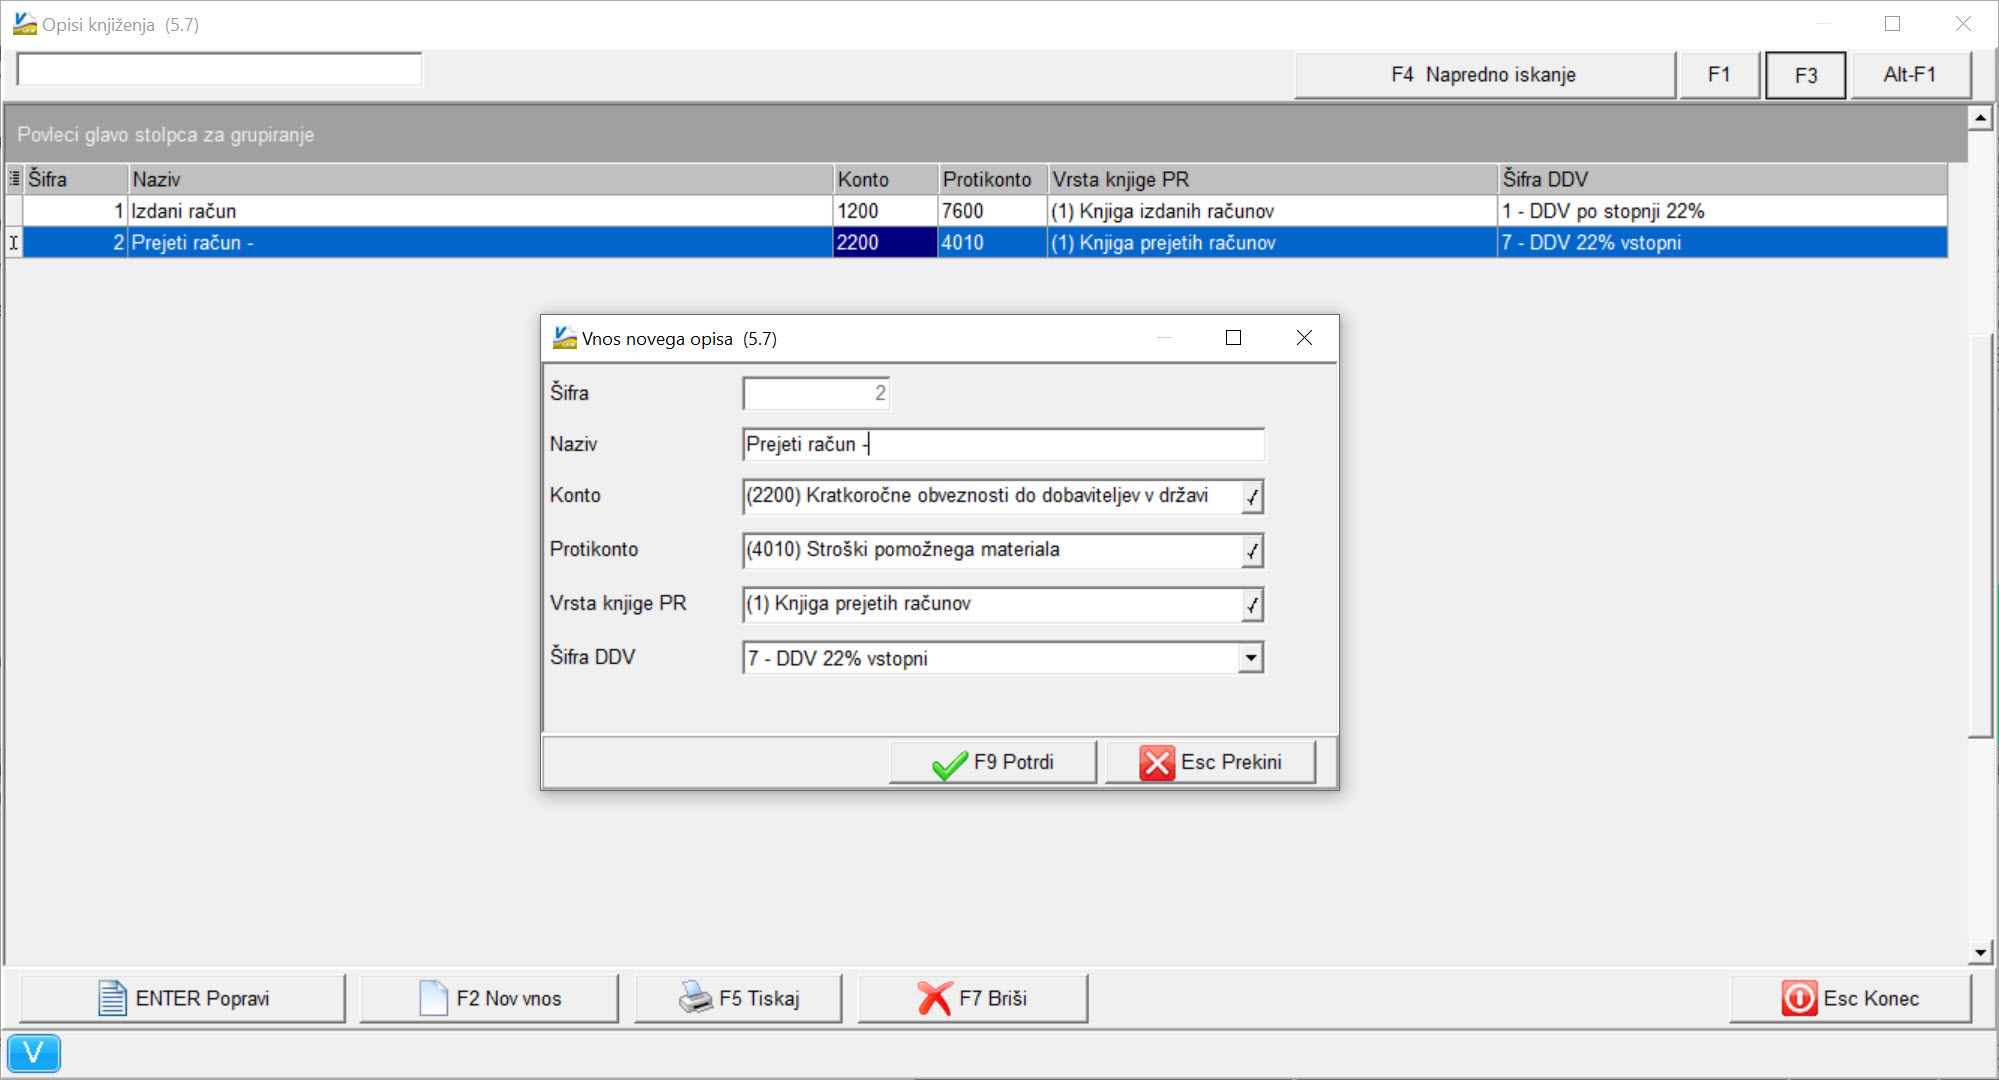
Task: Click the green checkmark on F9 Potrdi
Action: [x=949, y=764]
